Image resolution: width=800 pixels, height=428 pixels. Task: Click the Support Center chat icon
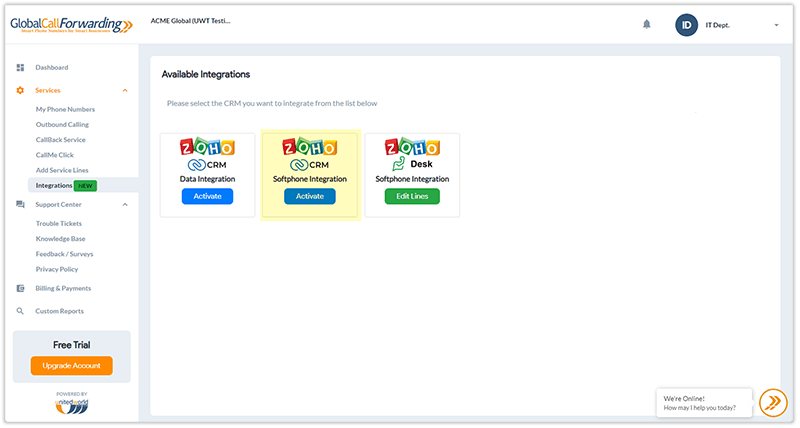click(20, 205)
